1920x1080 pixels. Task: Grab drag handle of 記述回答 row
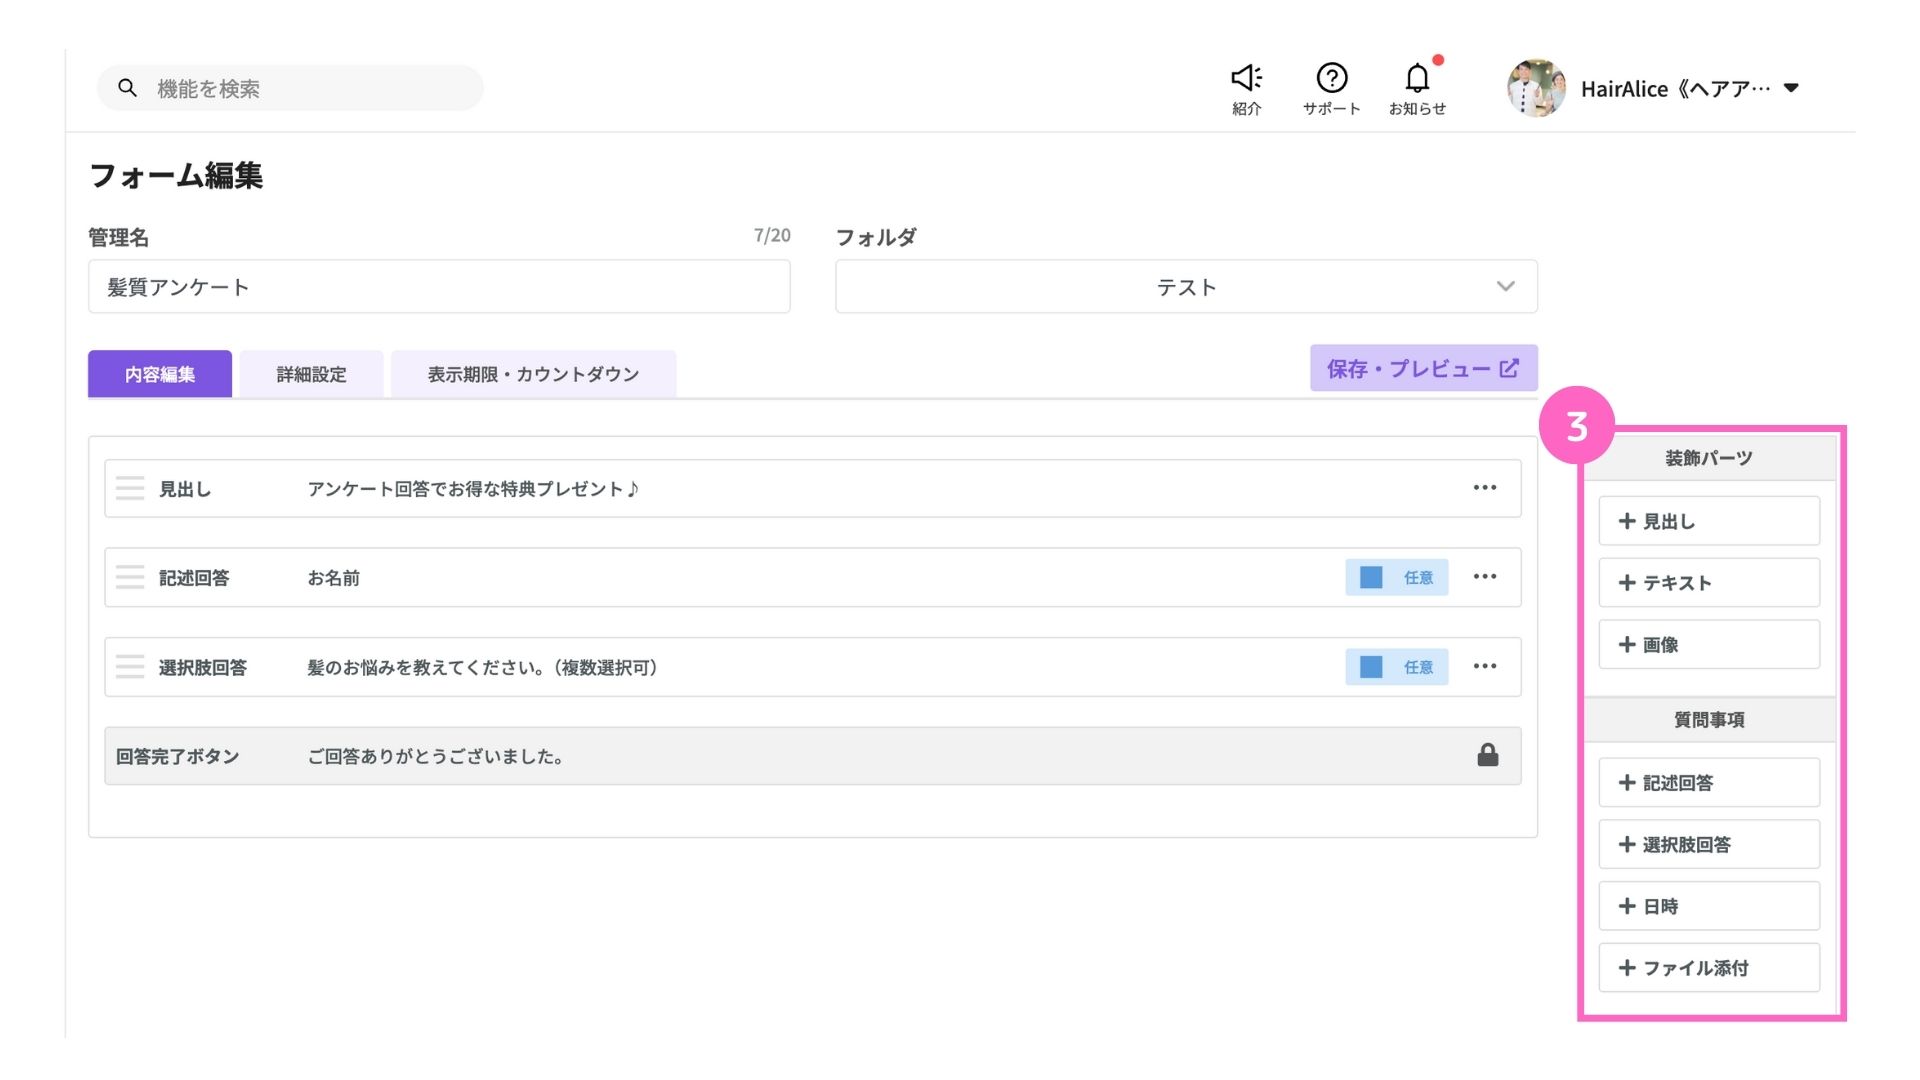[x=130, y=577]
